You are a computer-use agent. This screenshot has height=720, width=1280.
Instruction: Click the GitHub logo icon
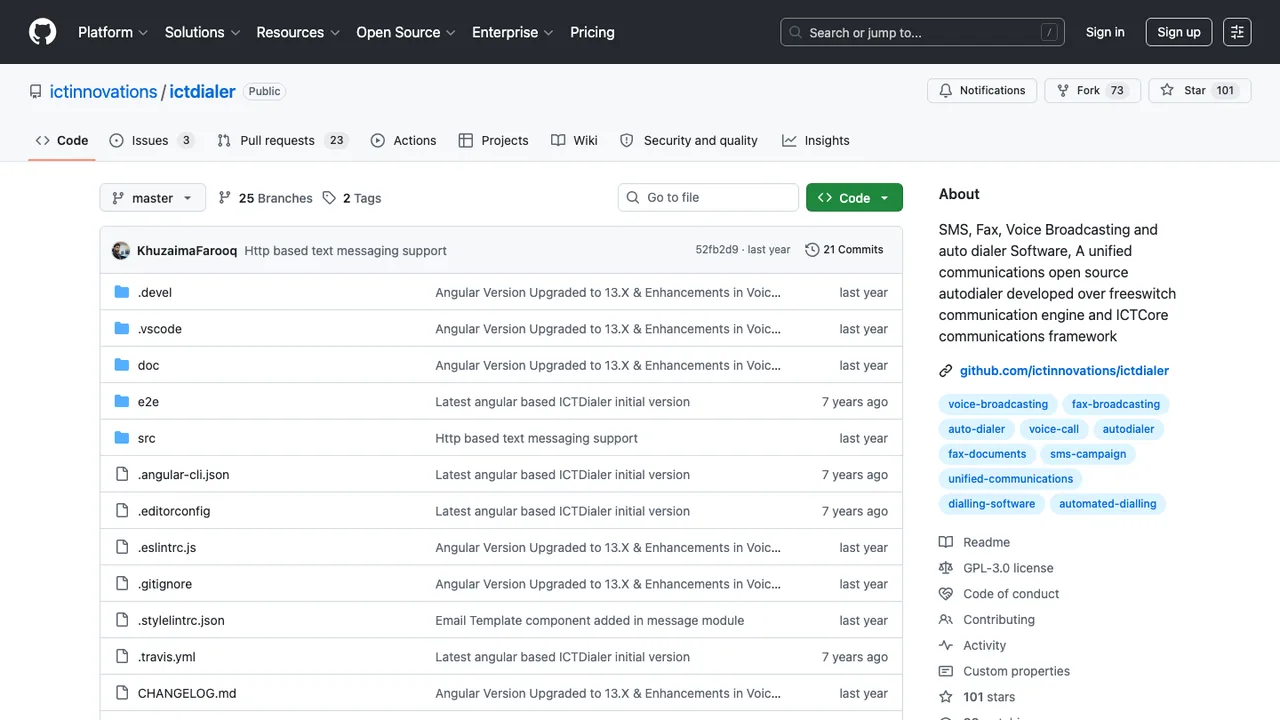click(x=43, y=32)
